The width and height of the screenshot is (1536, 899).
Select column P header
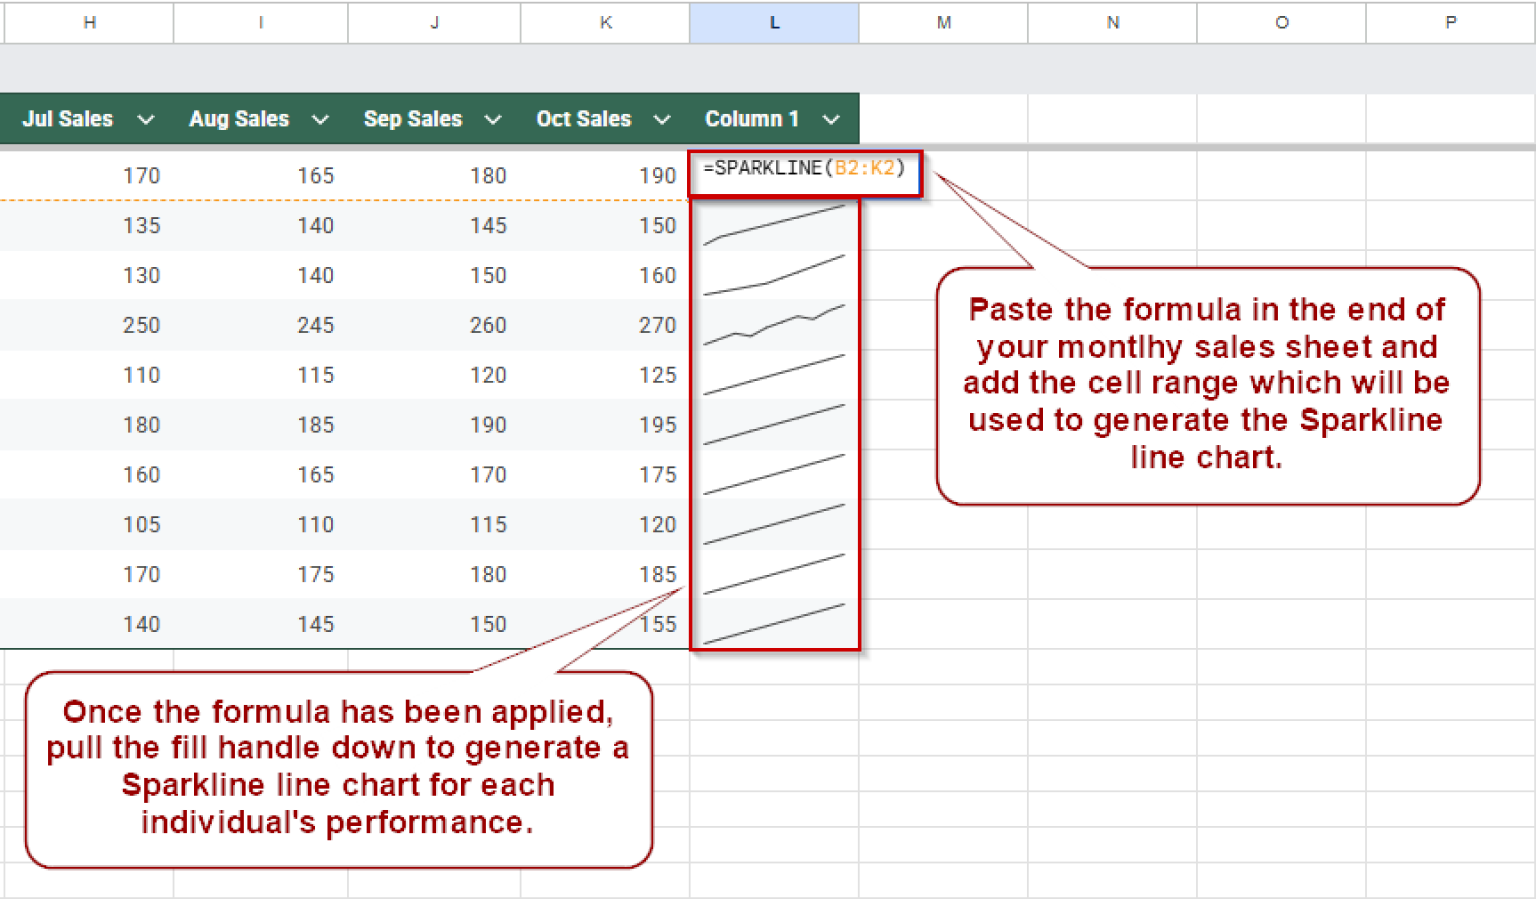click(1450, 22)
